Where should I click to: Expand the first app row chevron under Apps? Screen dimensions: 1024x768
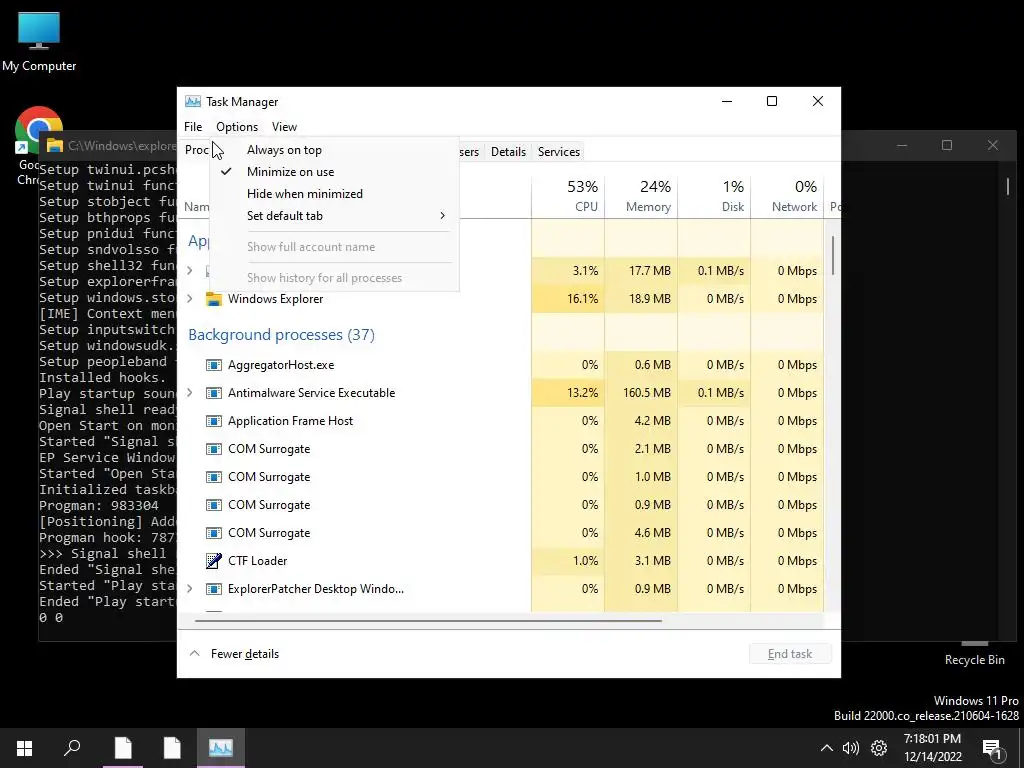coord(190,270)
